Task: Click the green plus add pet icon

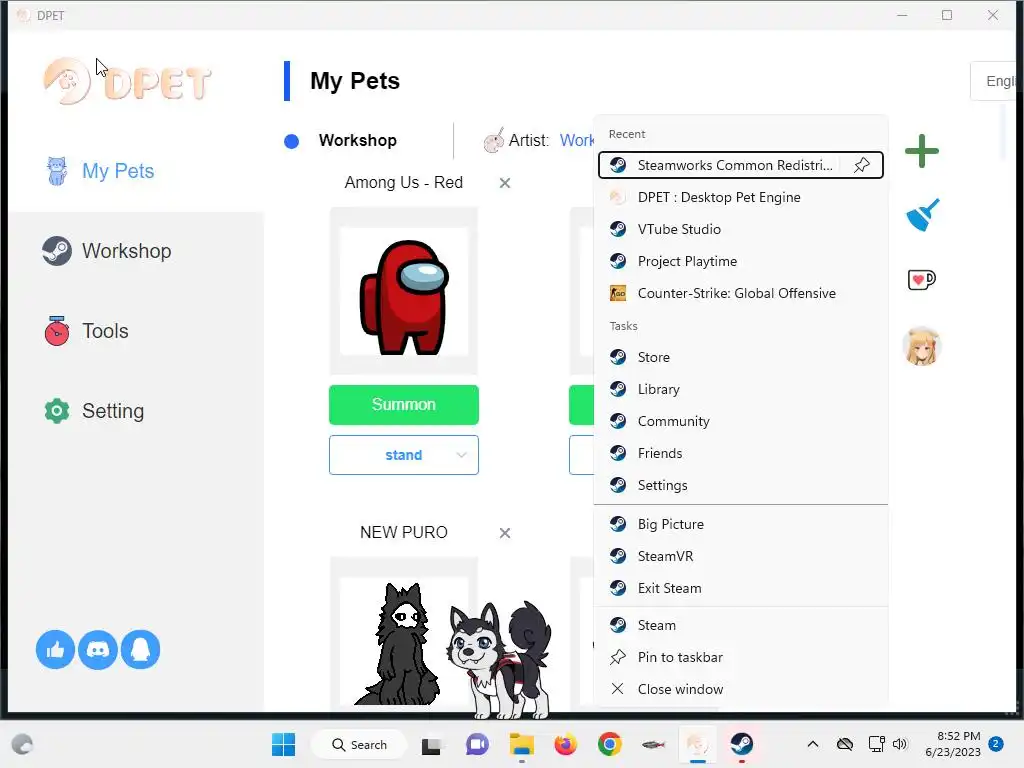Action: [x=921, y=151]
